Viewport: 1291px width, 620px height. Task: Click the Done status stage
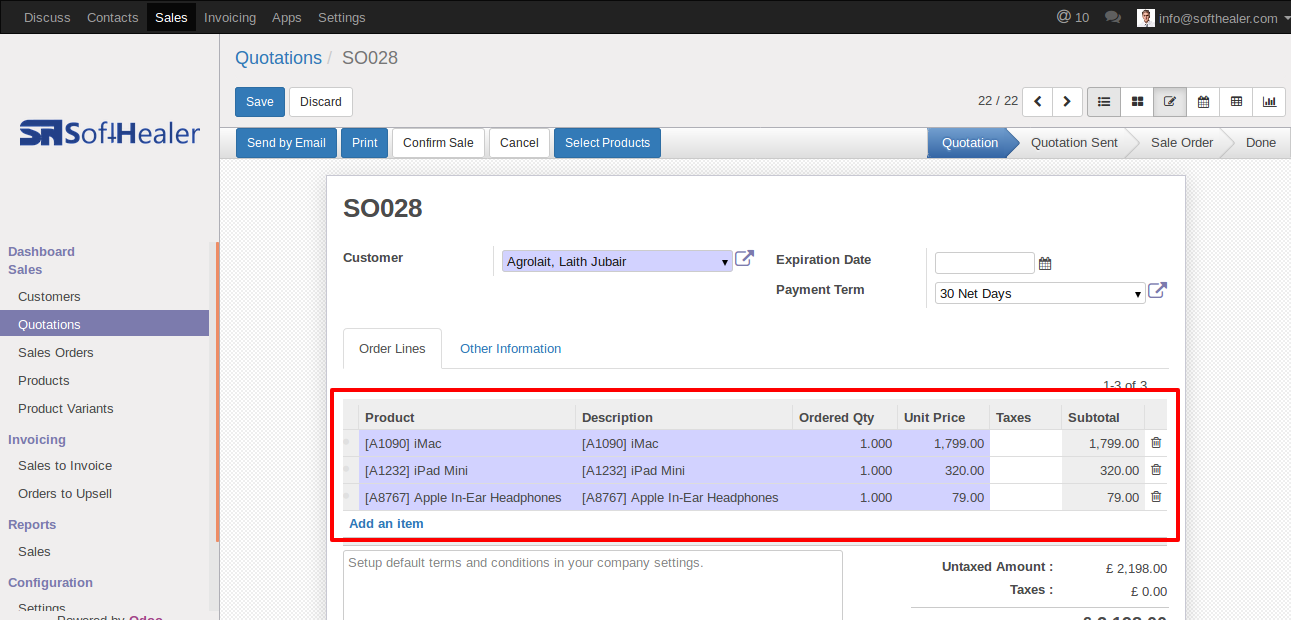[x=1261, y=143]
